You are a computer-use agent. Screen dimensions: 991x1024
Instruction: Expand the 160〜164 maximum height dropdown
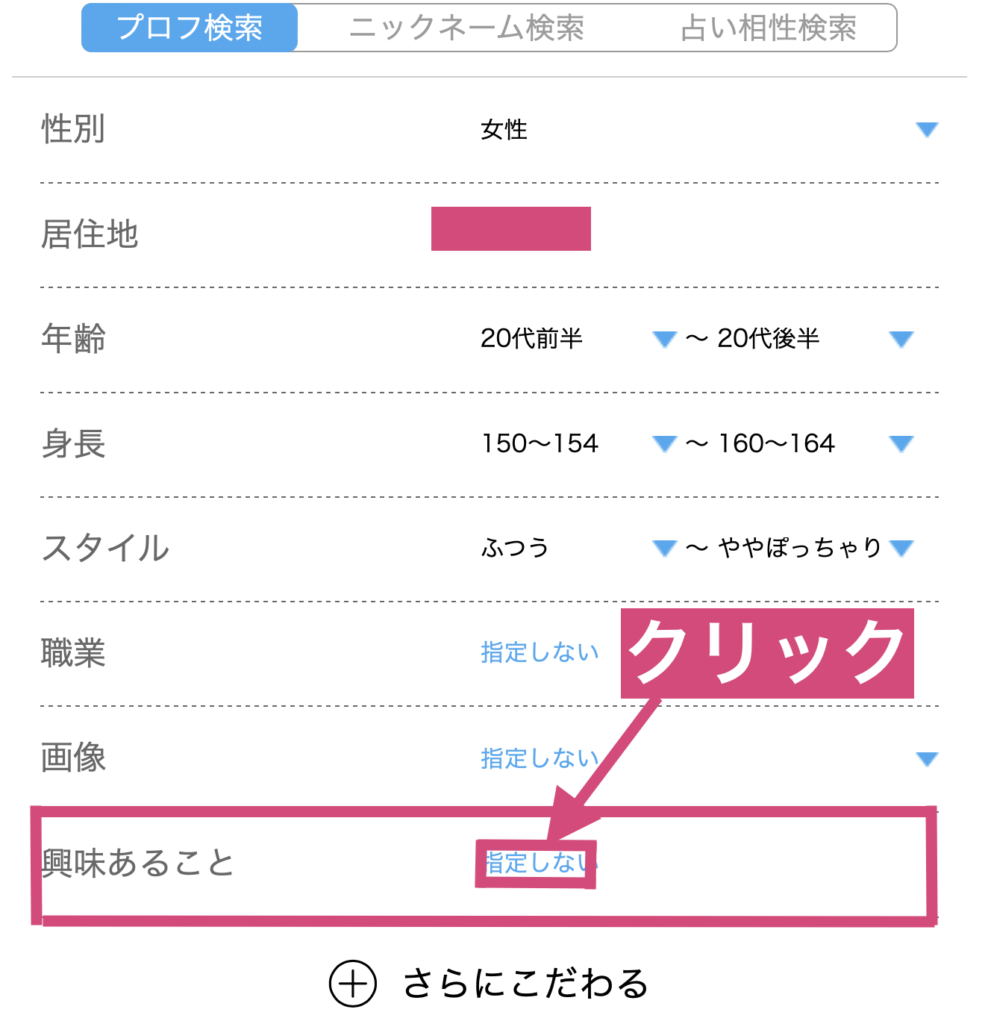901,443
